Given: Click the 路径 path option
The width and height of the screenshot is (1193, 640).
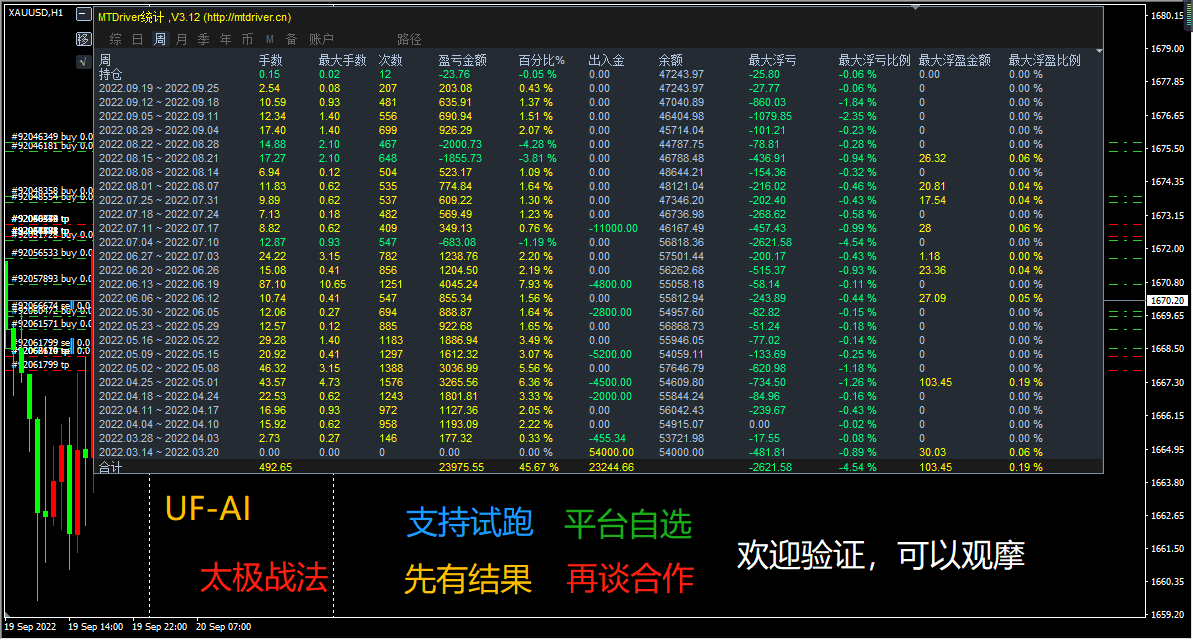Looking at the screenshot, I should point(409,38).
